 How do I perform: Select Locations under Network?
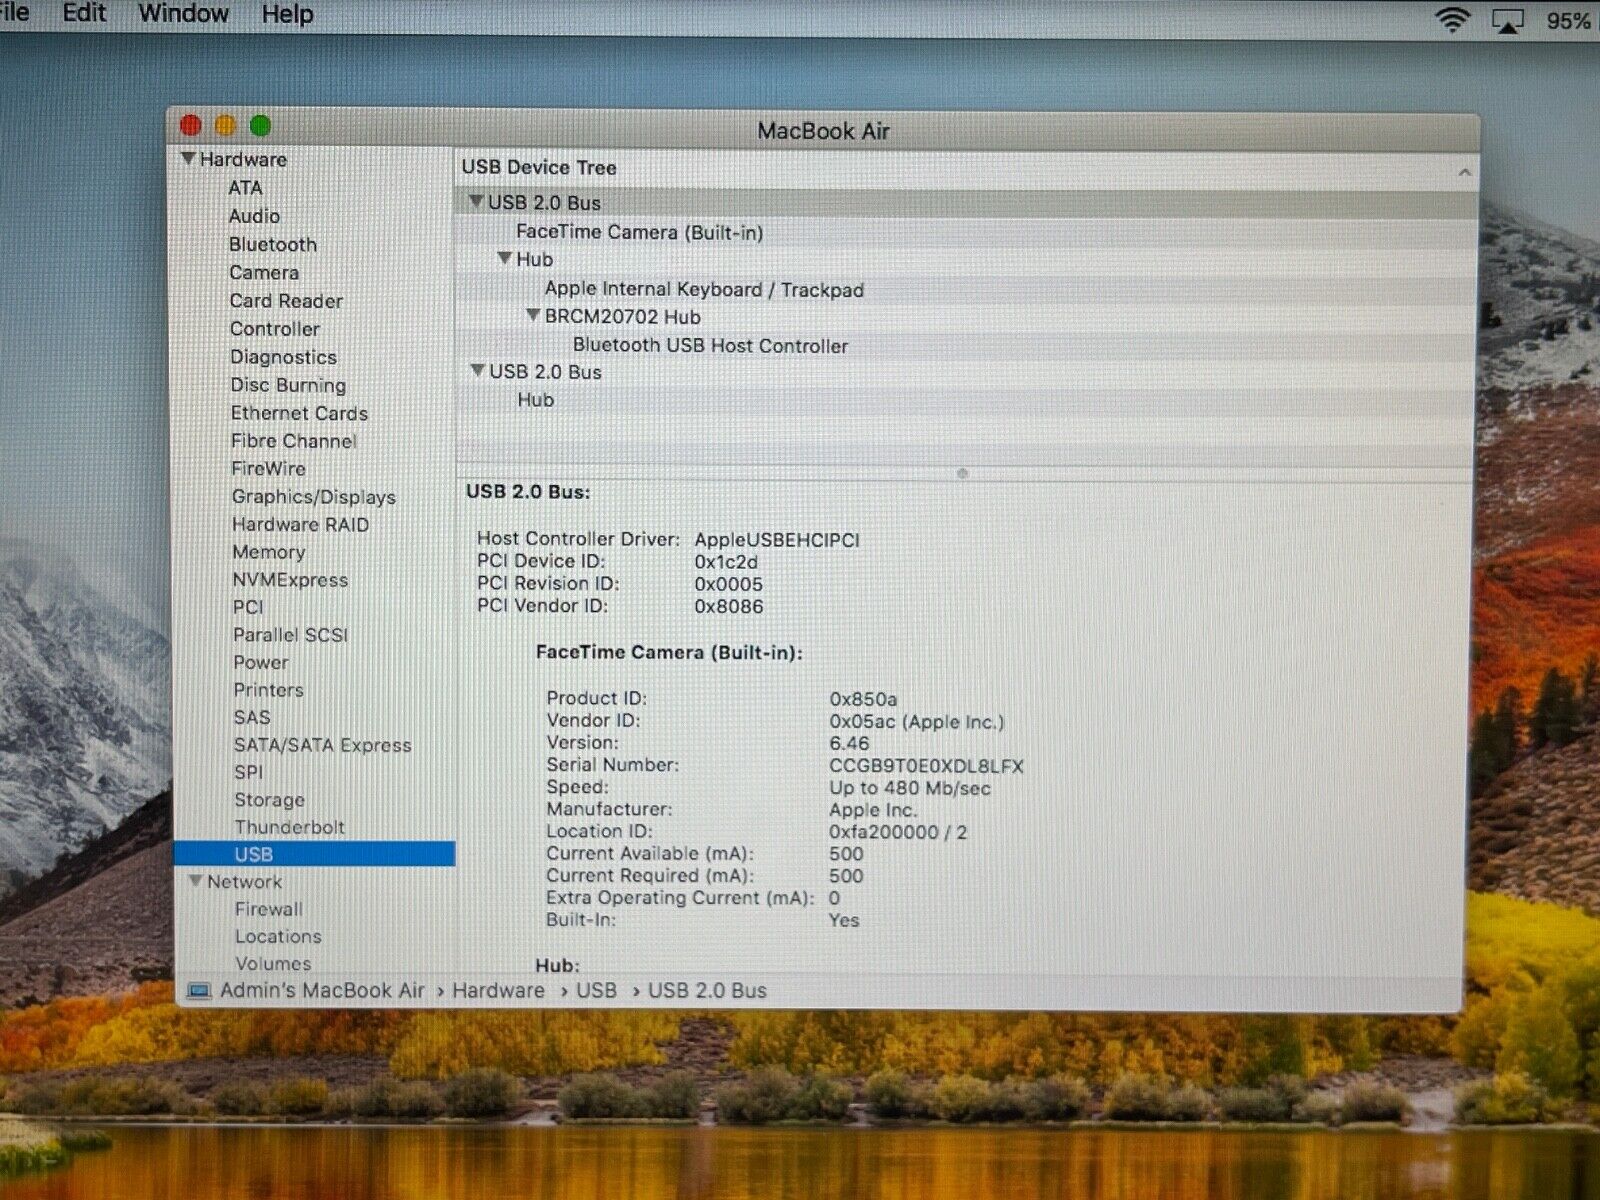pos(278,937)
